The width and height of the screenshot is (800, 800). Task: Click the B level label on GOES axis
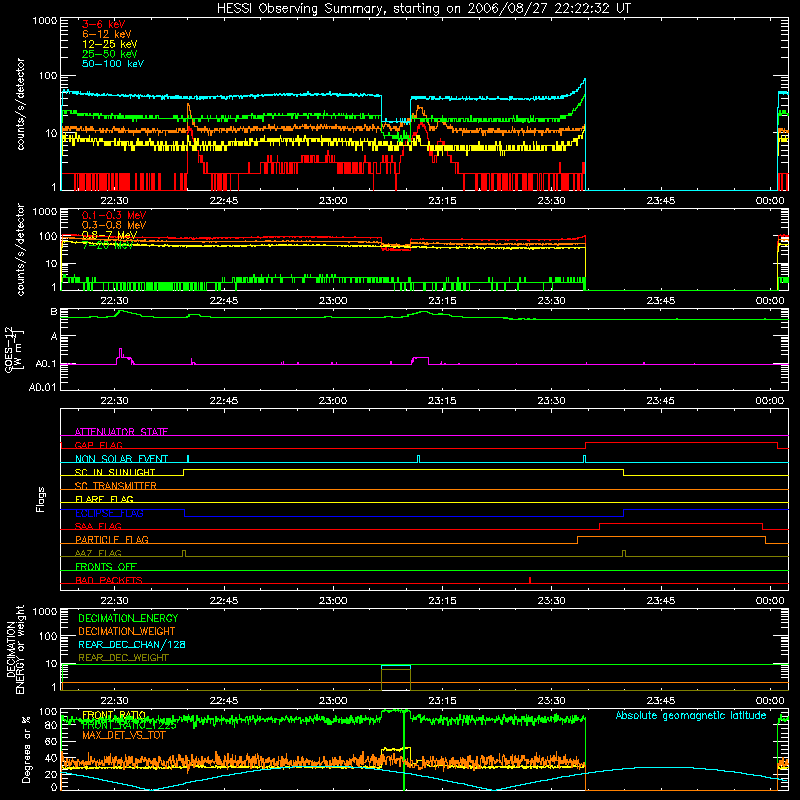tap(54, 312)
